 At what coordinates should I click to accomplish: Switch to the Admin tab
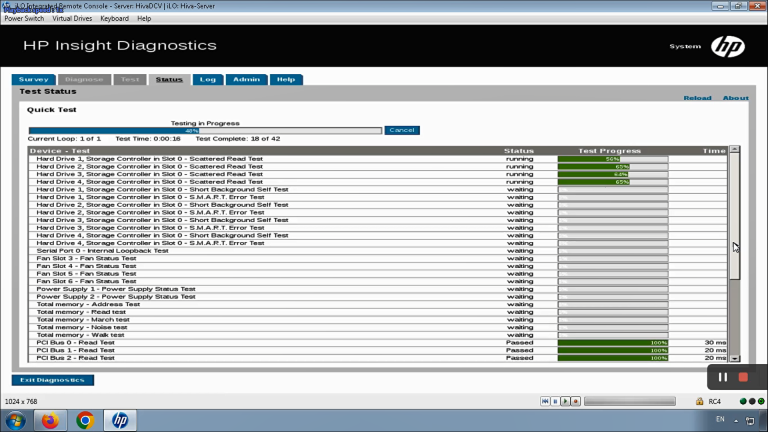tap(246, 79)
